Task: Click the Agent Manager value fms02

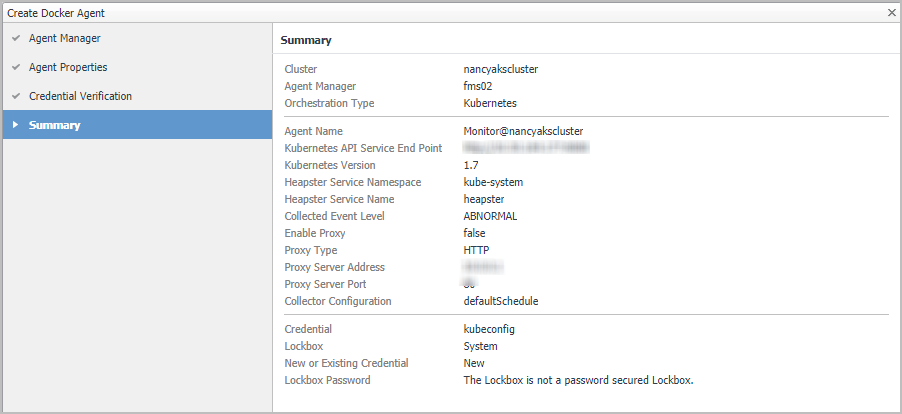Action: click(478, 87)
